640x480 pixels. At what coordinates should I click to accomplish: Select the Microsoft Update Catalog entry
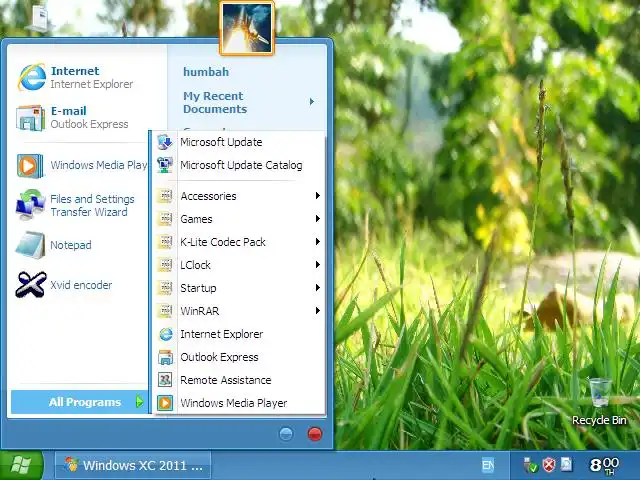tap(239, 165)
